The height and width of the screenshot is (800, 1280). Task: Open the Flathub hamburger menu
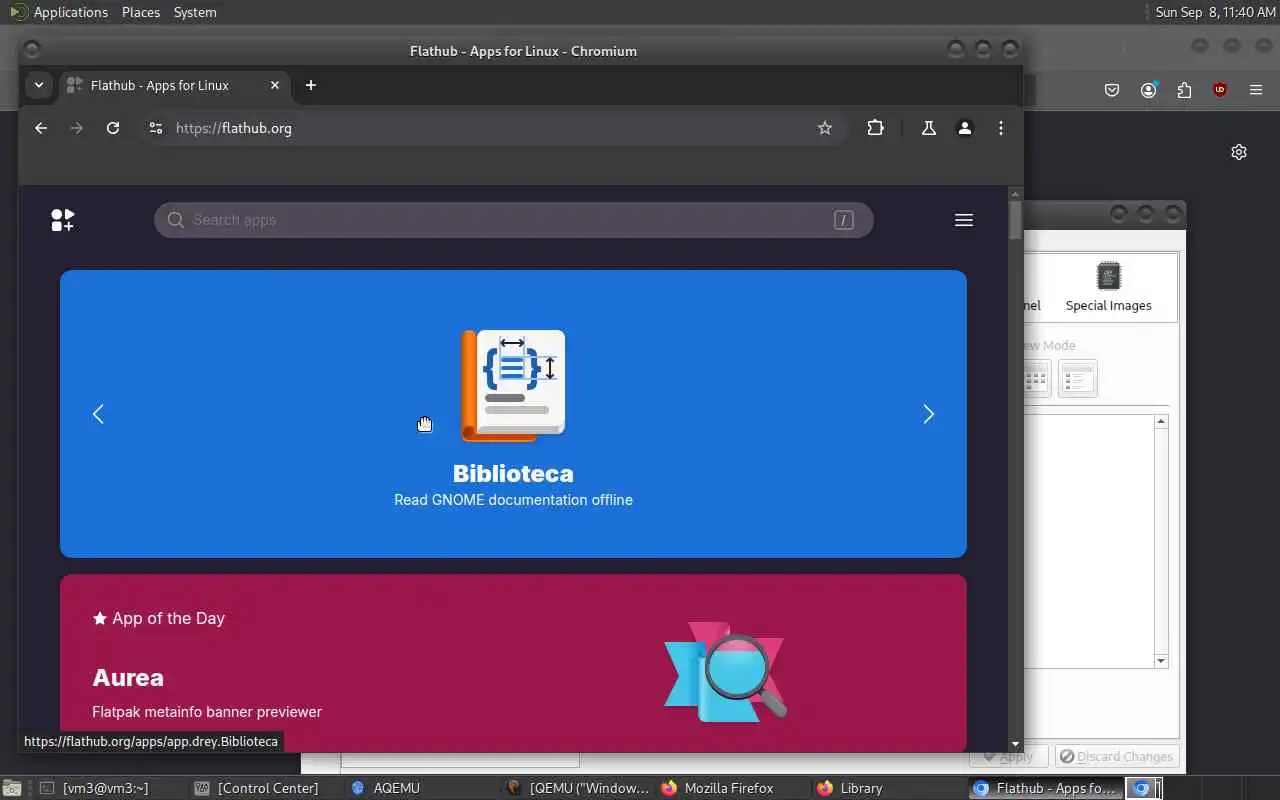coord(964,220)
